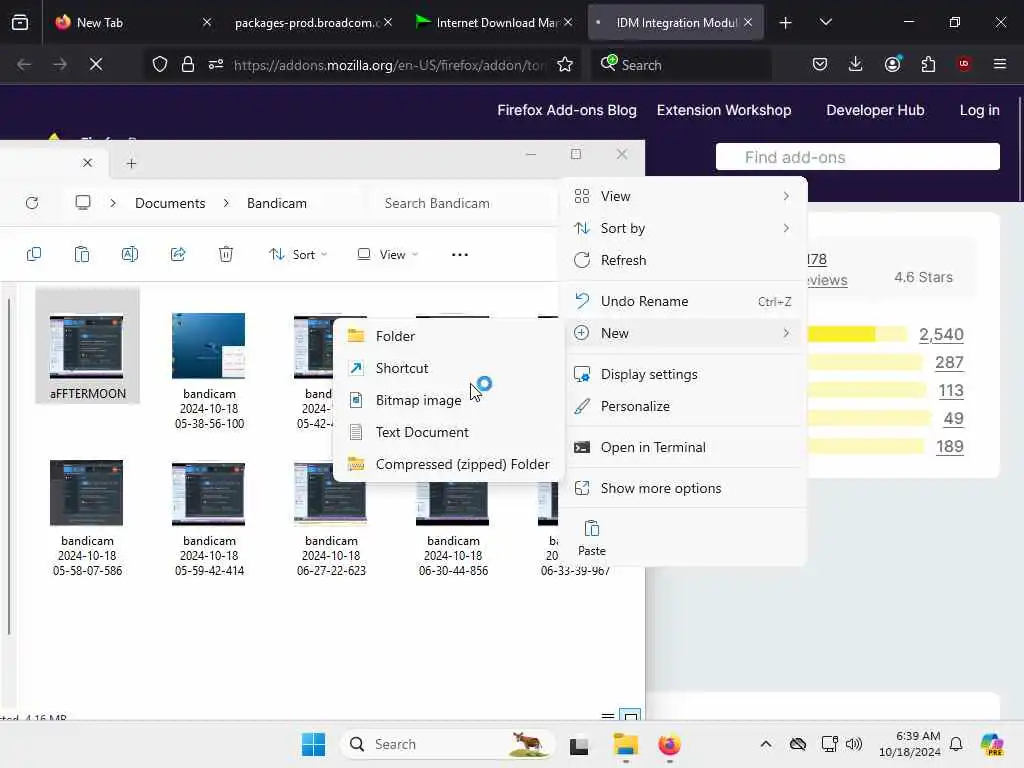Viewport: 1024px width, 768px height.
Task: Open Firefox downloads panel
Action: [856, 64]
